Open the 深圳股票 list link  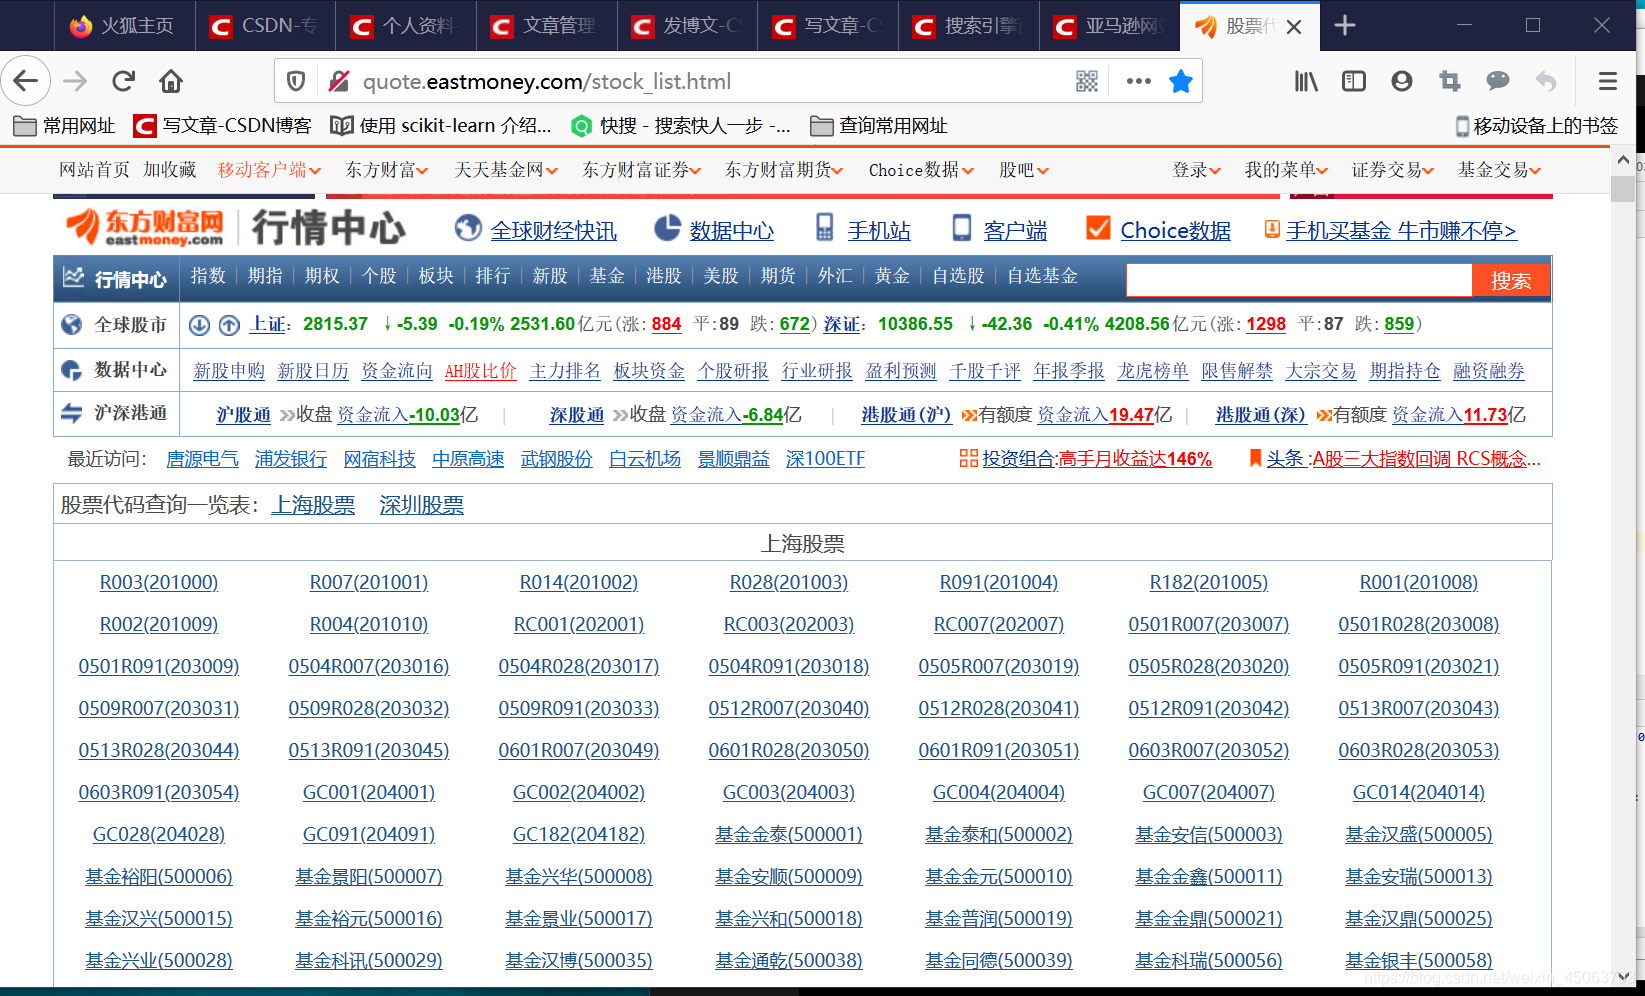pyautogui.click(x=422, y=505)
